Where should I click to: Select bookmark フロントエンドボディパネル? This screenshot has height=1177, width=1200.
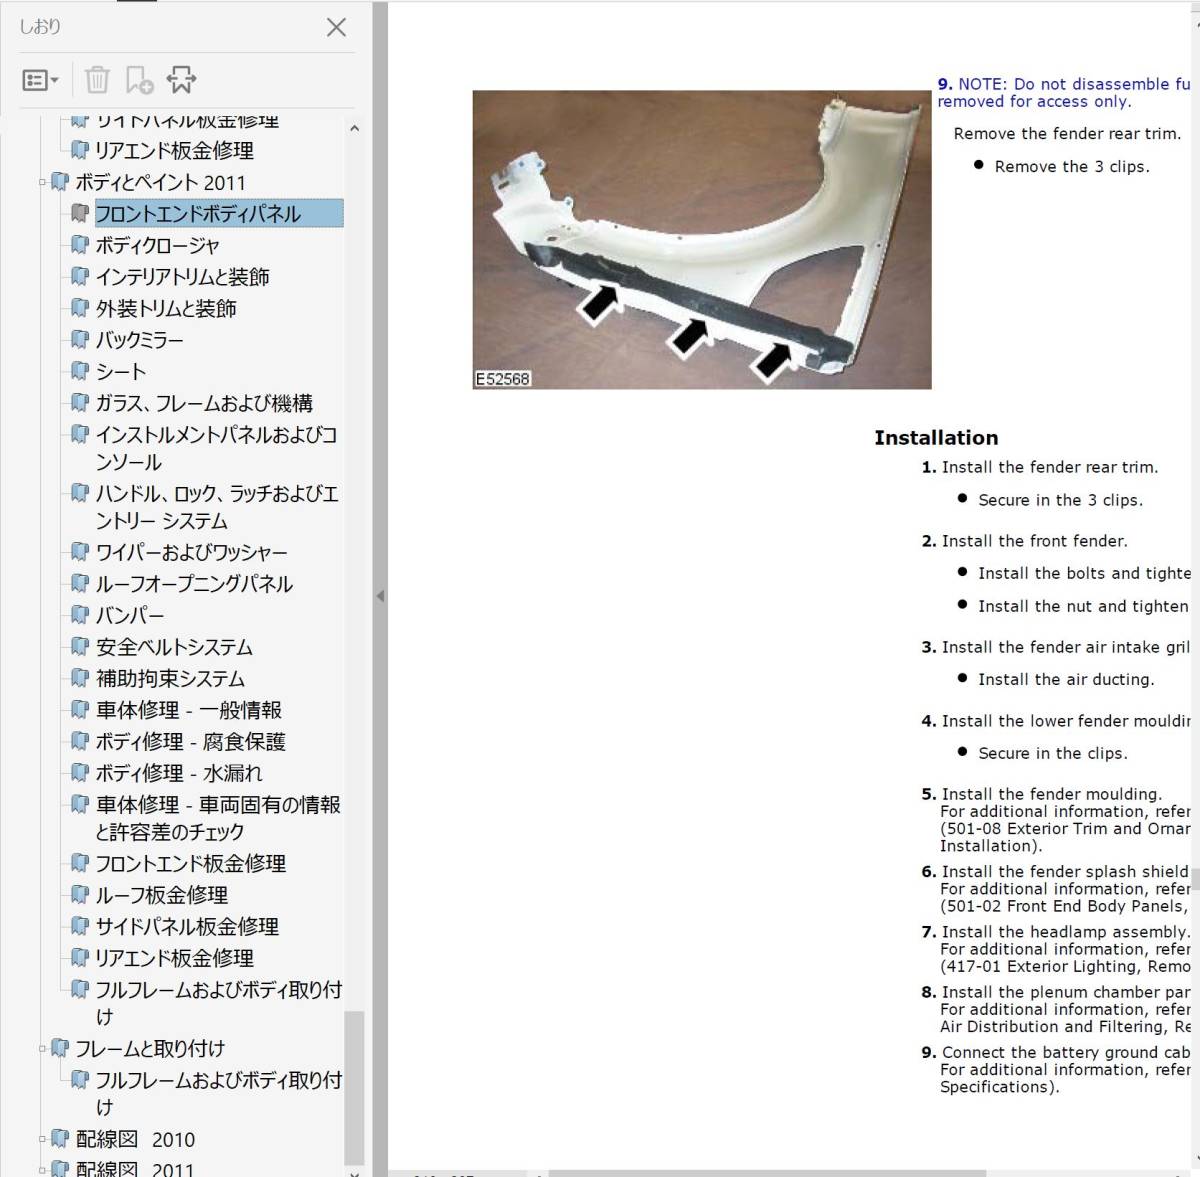coord(218,213)
